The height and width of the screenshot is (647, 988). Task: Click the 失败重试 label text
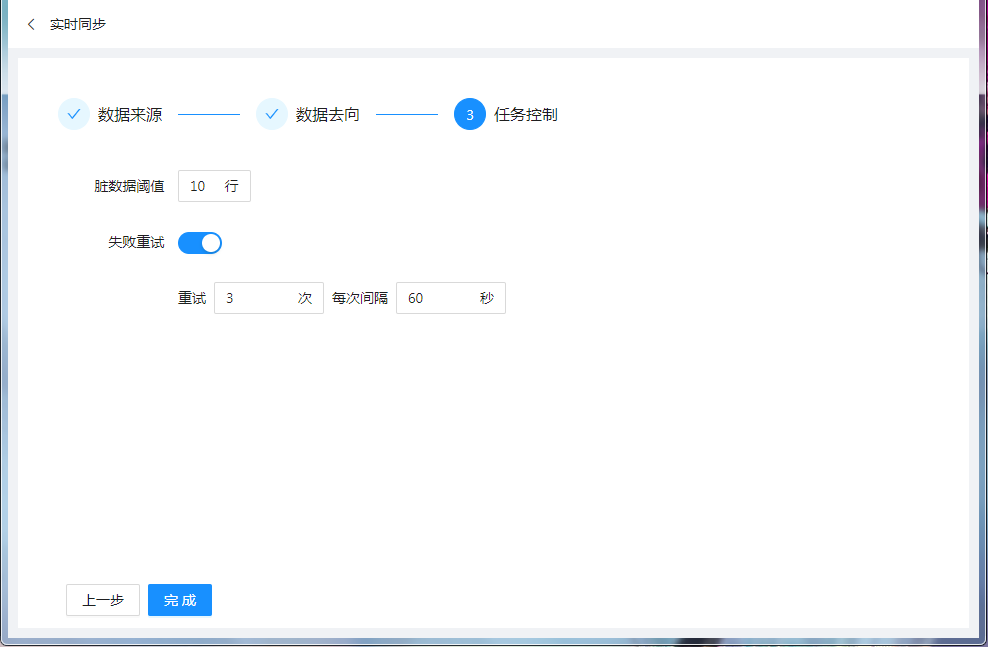pyautogui.click(x=137, y=243)
